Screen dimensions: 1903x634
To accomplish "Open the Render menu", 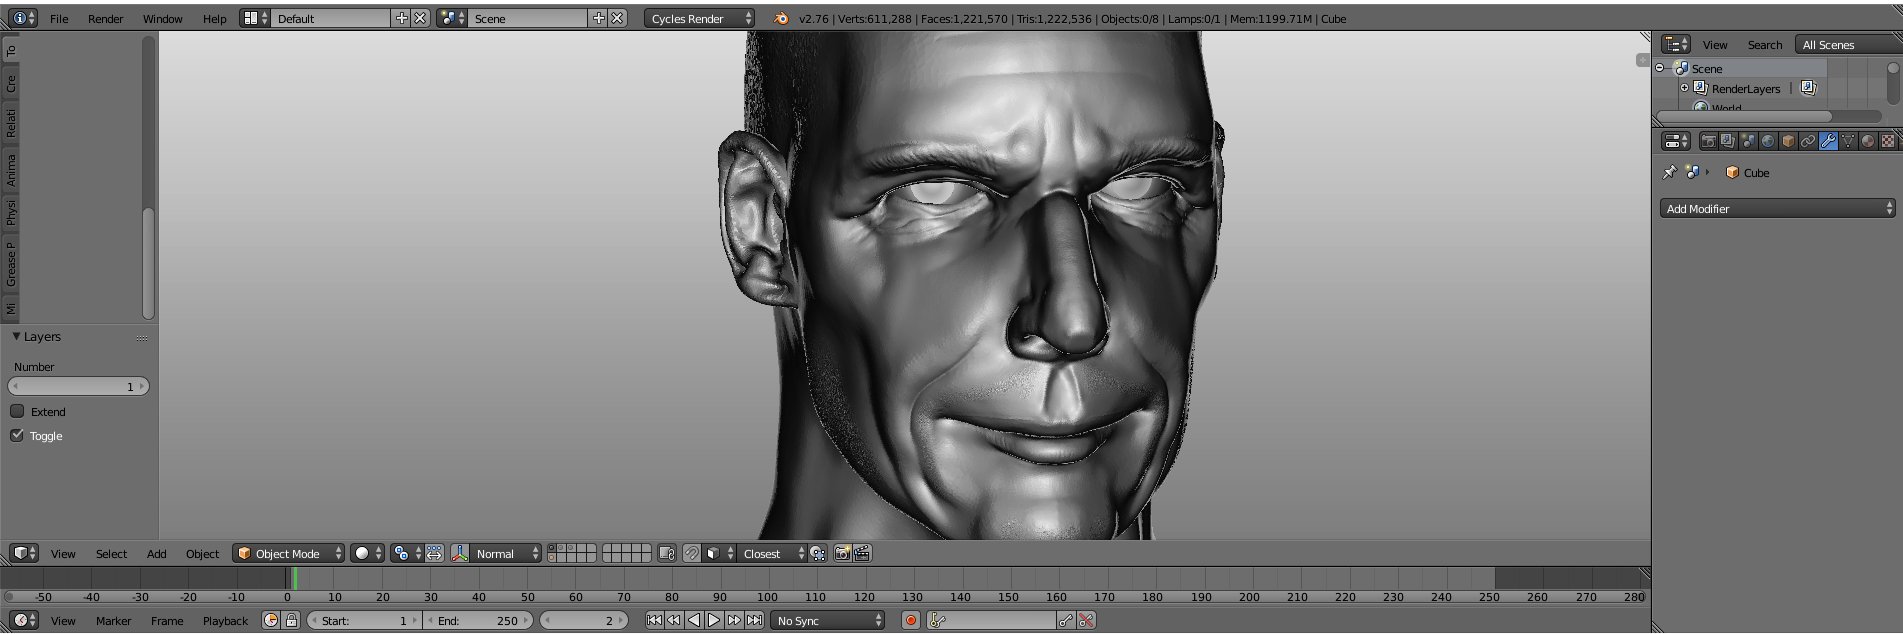I will coord(105,18).
